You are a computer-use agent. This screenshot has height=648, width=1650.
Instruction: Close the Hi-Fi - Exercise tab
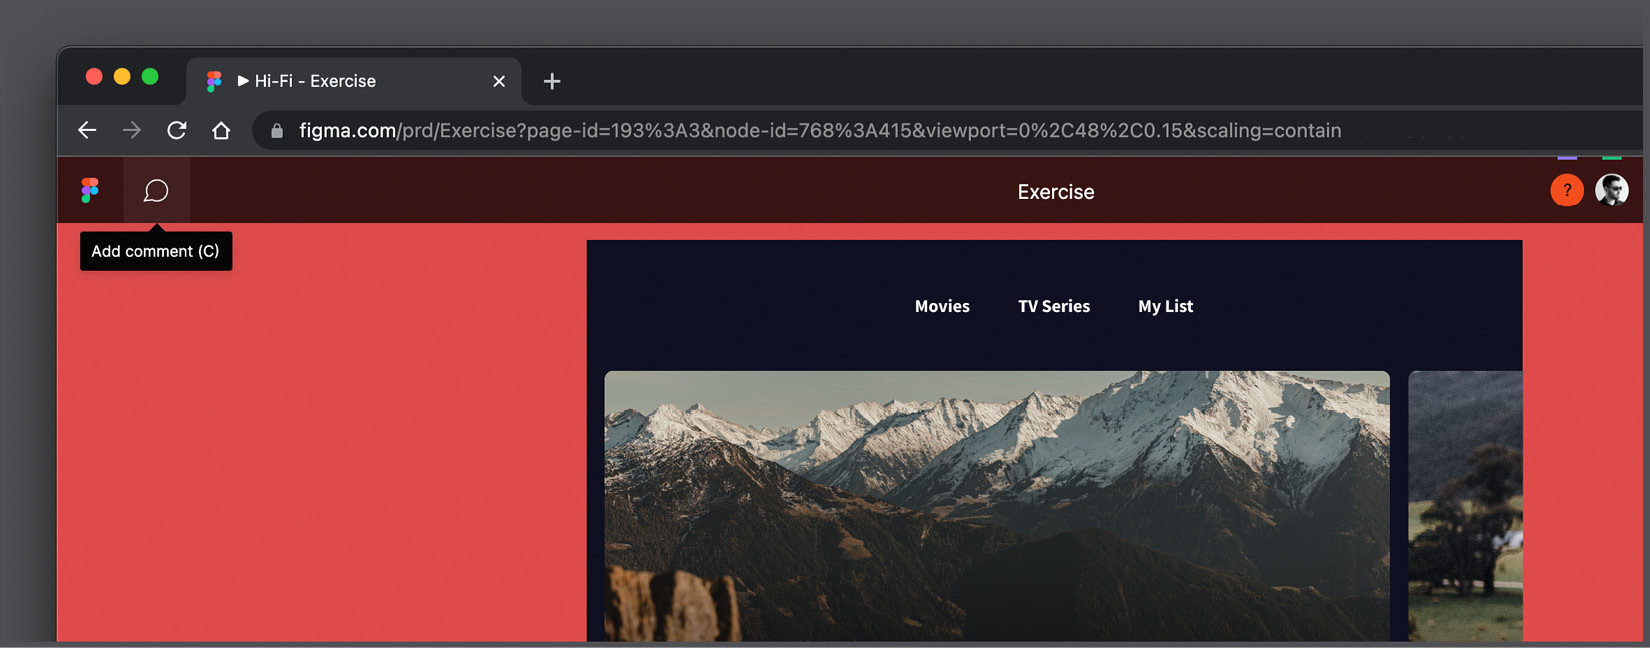[499, 81]
